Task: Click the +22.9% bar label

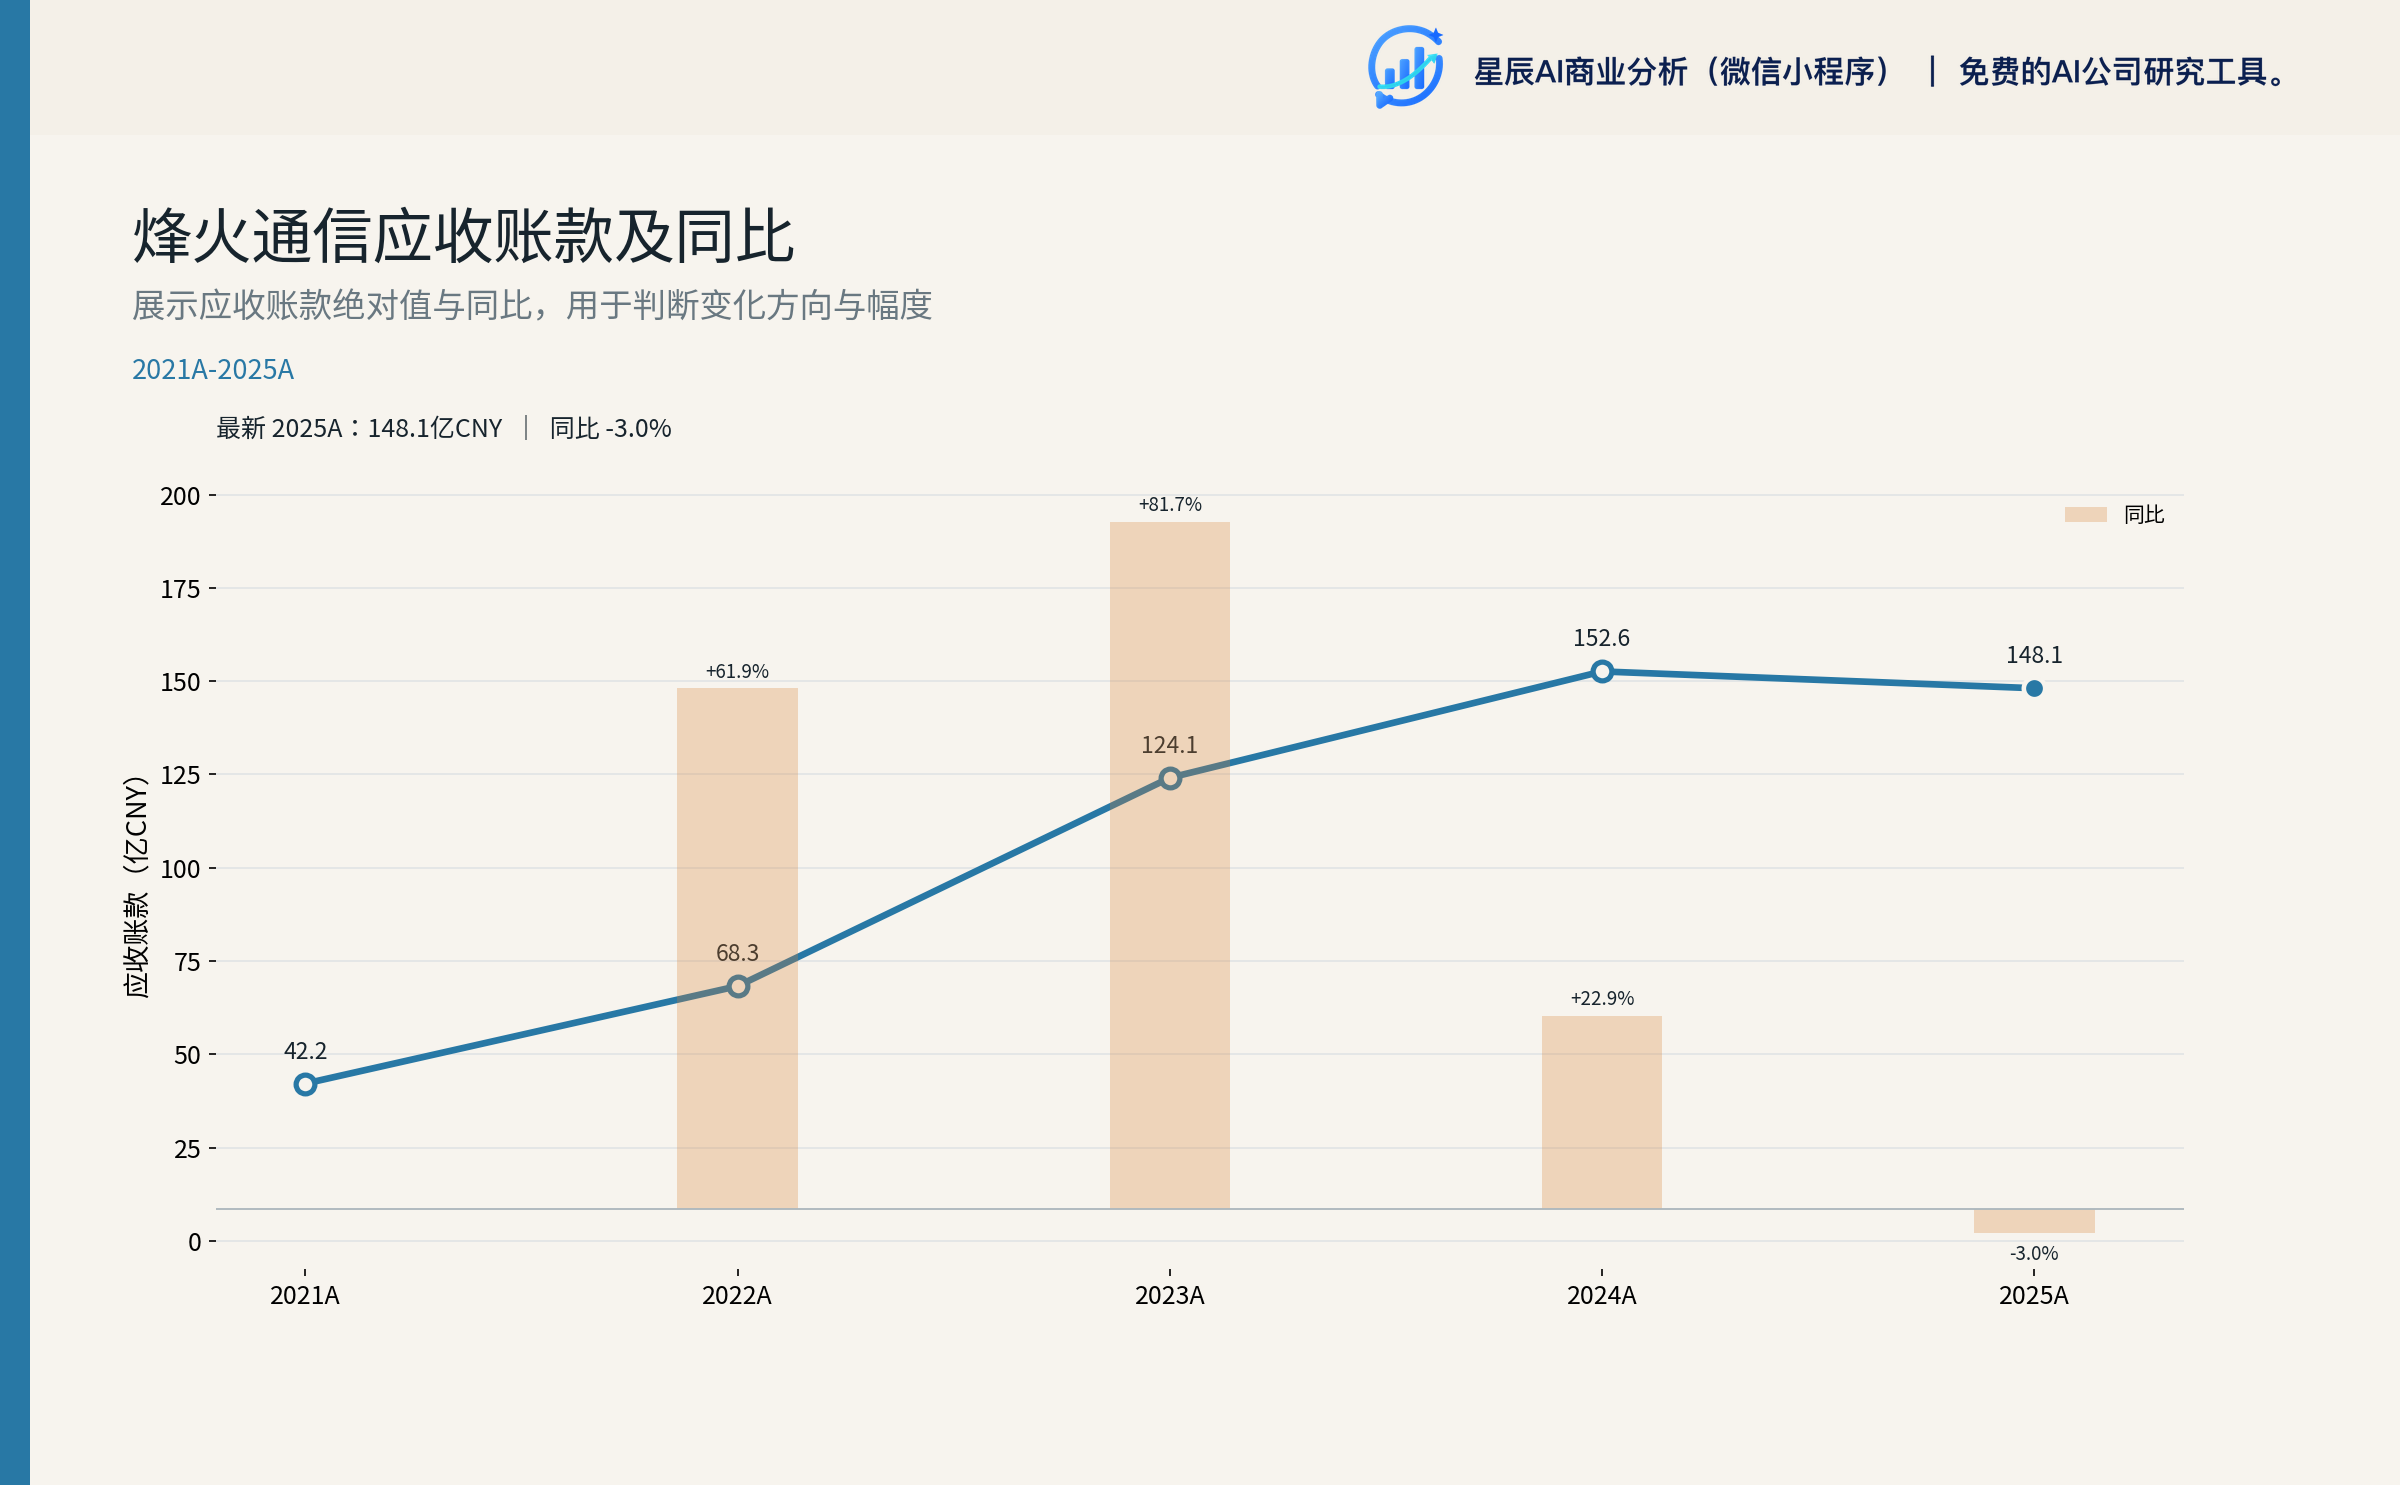Action: 1602,998
